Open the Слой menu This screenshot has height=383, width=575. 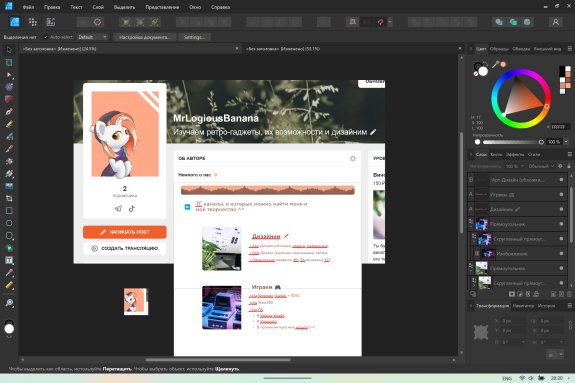tap(98, 7)
